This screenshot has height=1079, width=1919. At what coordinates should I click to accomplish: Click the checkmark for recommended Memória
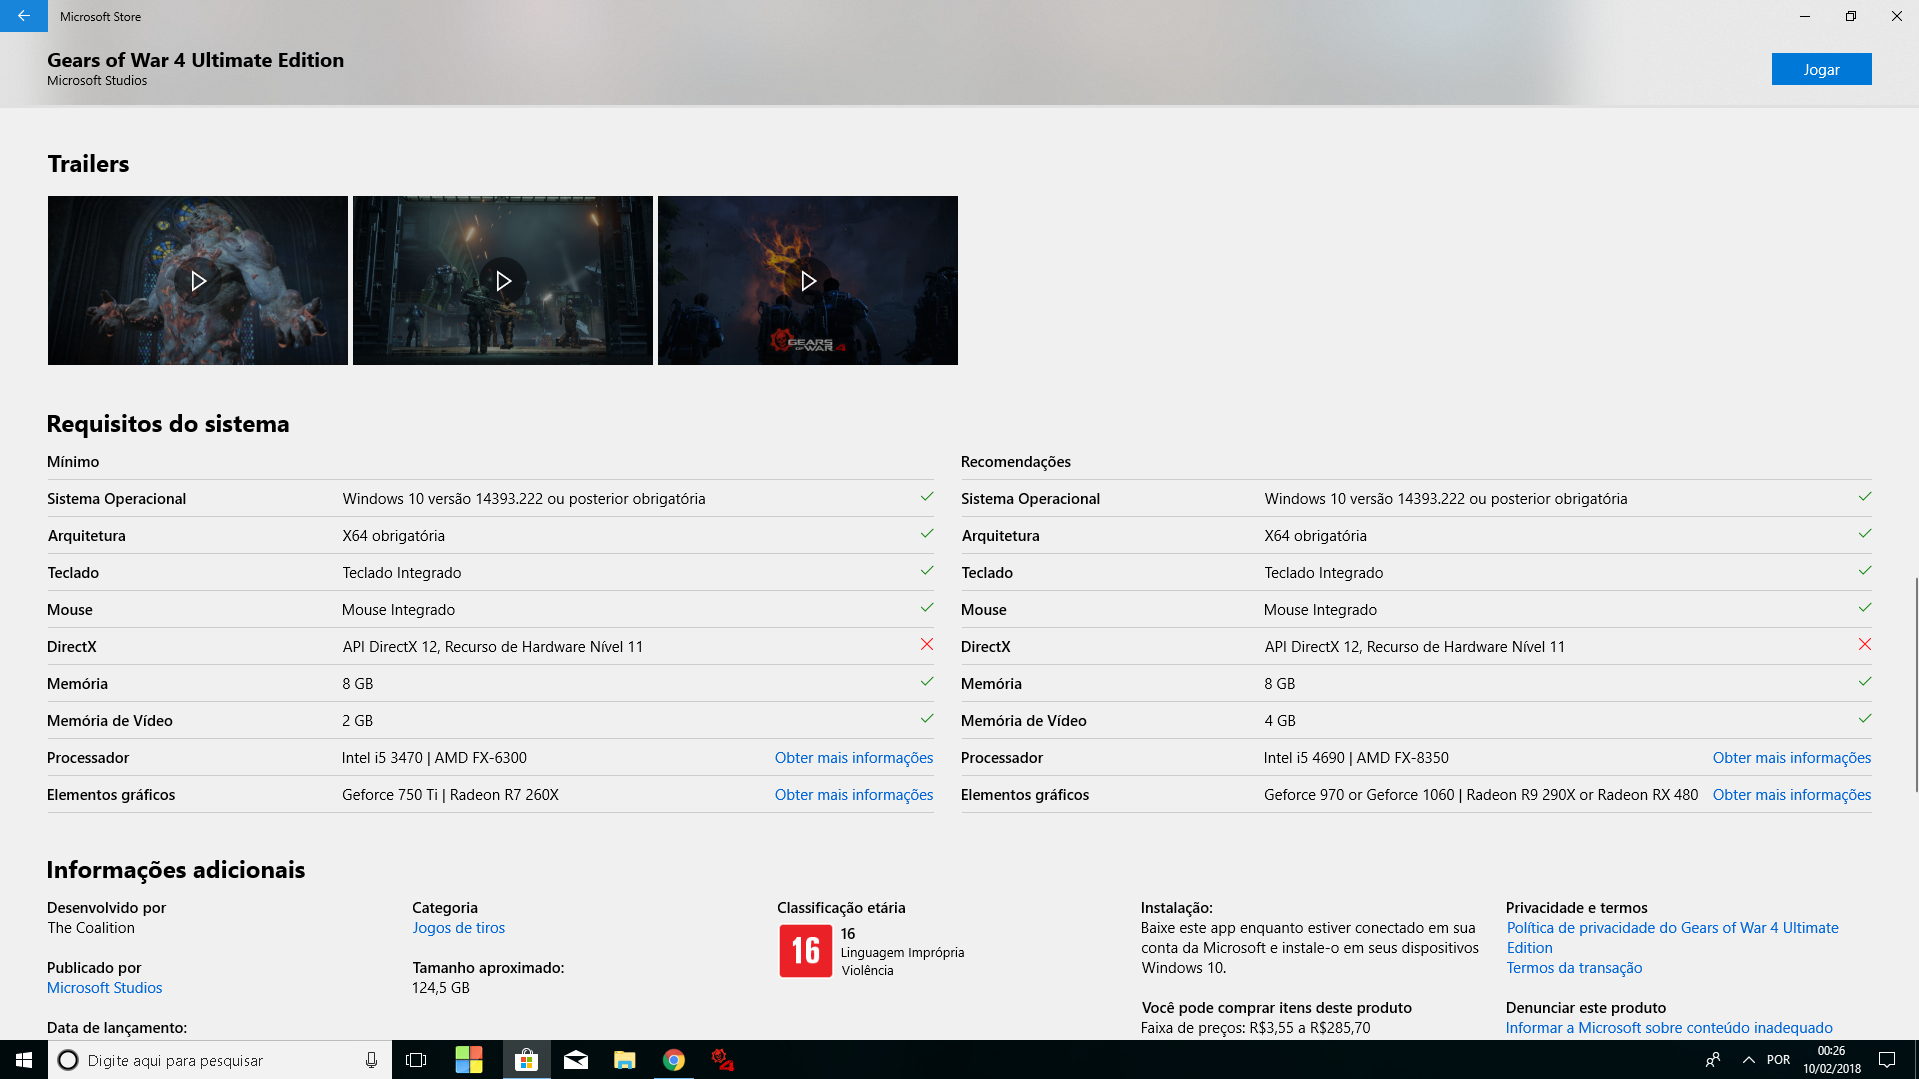(1865, 682)
